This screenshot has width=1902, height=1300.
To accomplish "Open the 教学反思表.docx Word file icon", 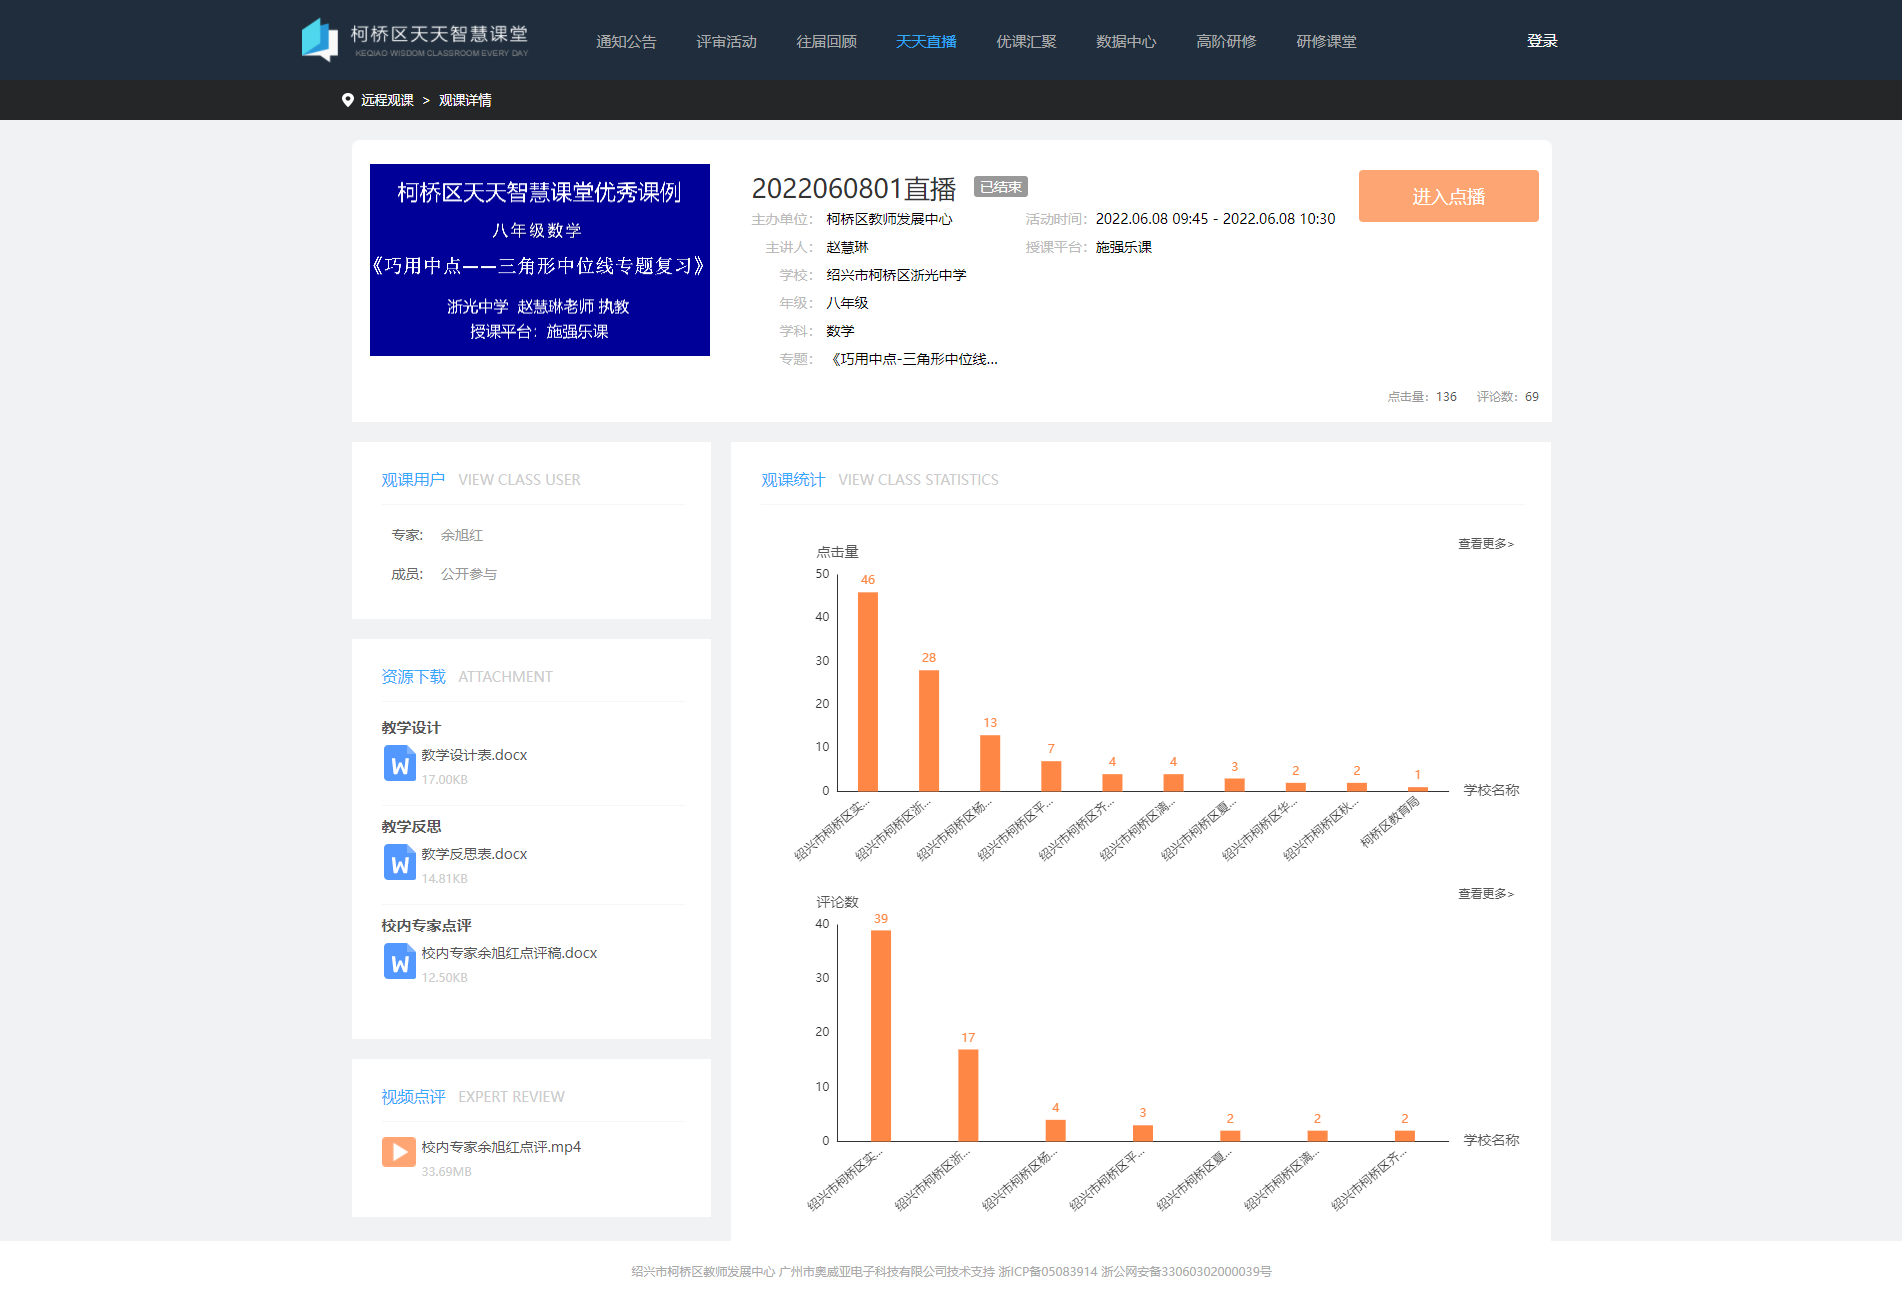I will coord(399,863).
